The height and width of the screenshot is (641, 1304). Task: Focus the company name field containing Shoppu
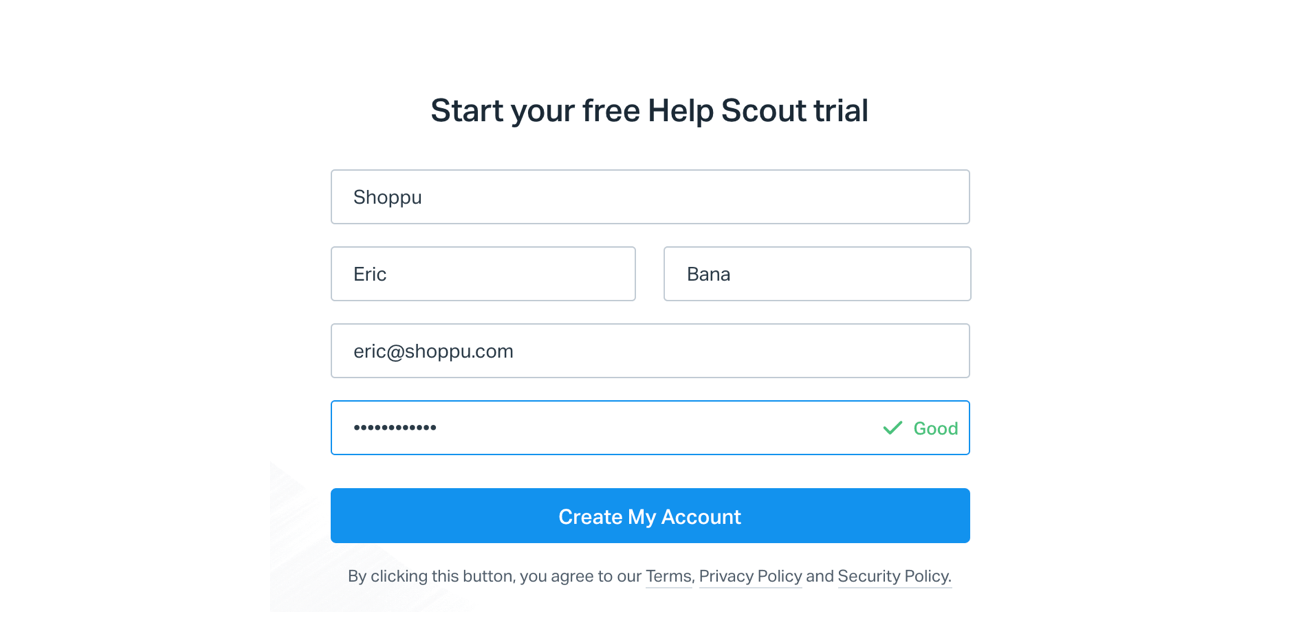point(650,197)
